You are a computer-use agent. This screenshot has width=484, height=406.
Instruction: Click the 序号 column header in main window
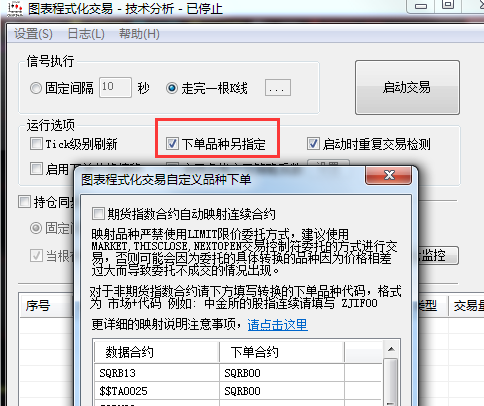(46, 305)
